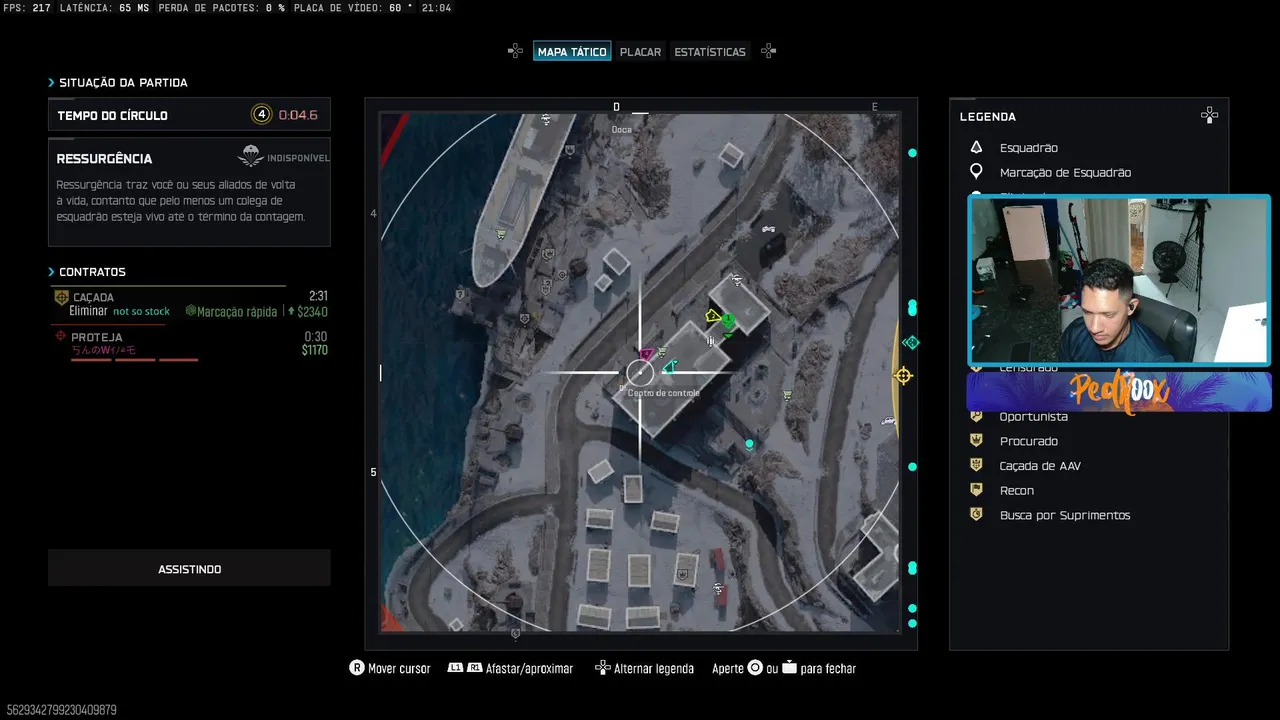
Task: Click the circle number 4 badge
Action: 261,115
